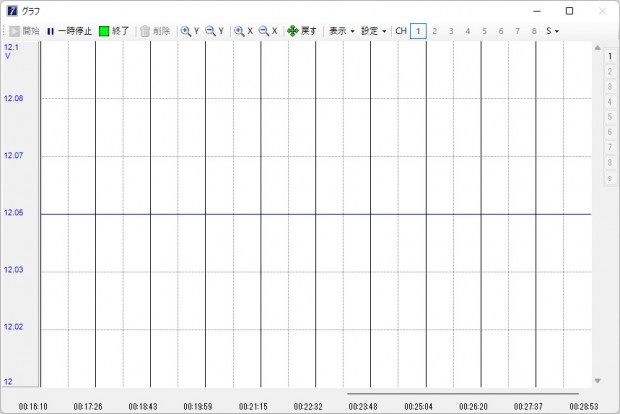This screenshot has width=620, height=414.
Task: Zoom out on the Y axis
Action: [215, 31]
